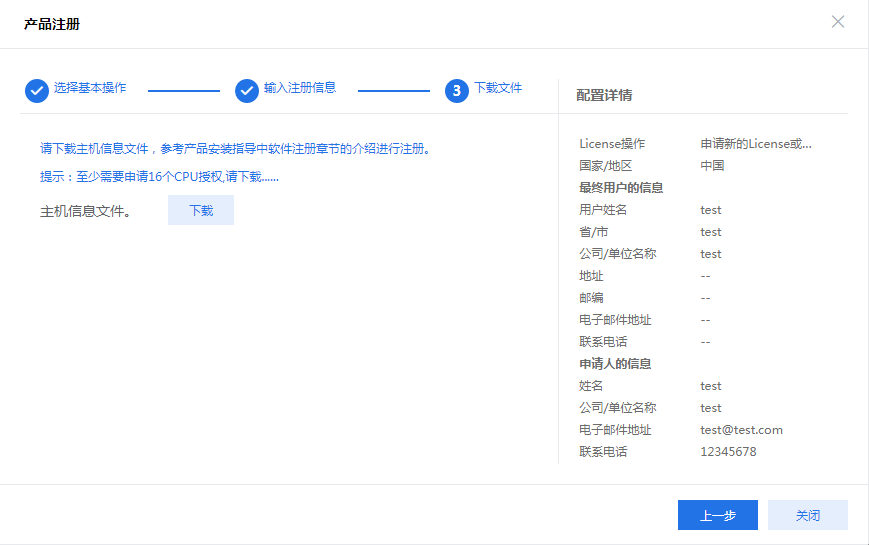Click the checkmark icon for 输入注册信息 step
The image size is (869, 545).
pos(247,91)
